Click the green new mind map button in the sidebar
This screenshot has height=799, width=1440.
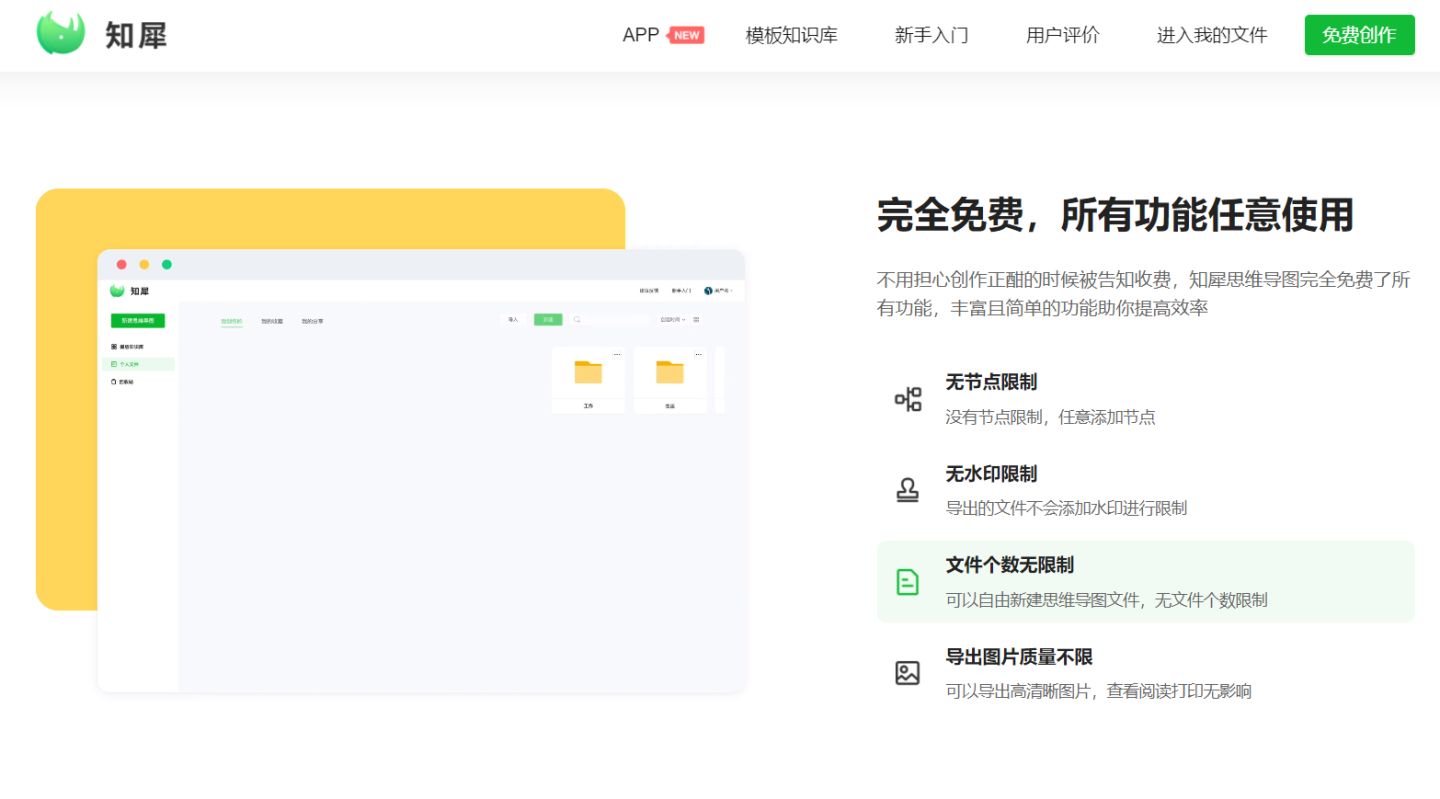(x=136, y=321)
